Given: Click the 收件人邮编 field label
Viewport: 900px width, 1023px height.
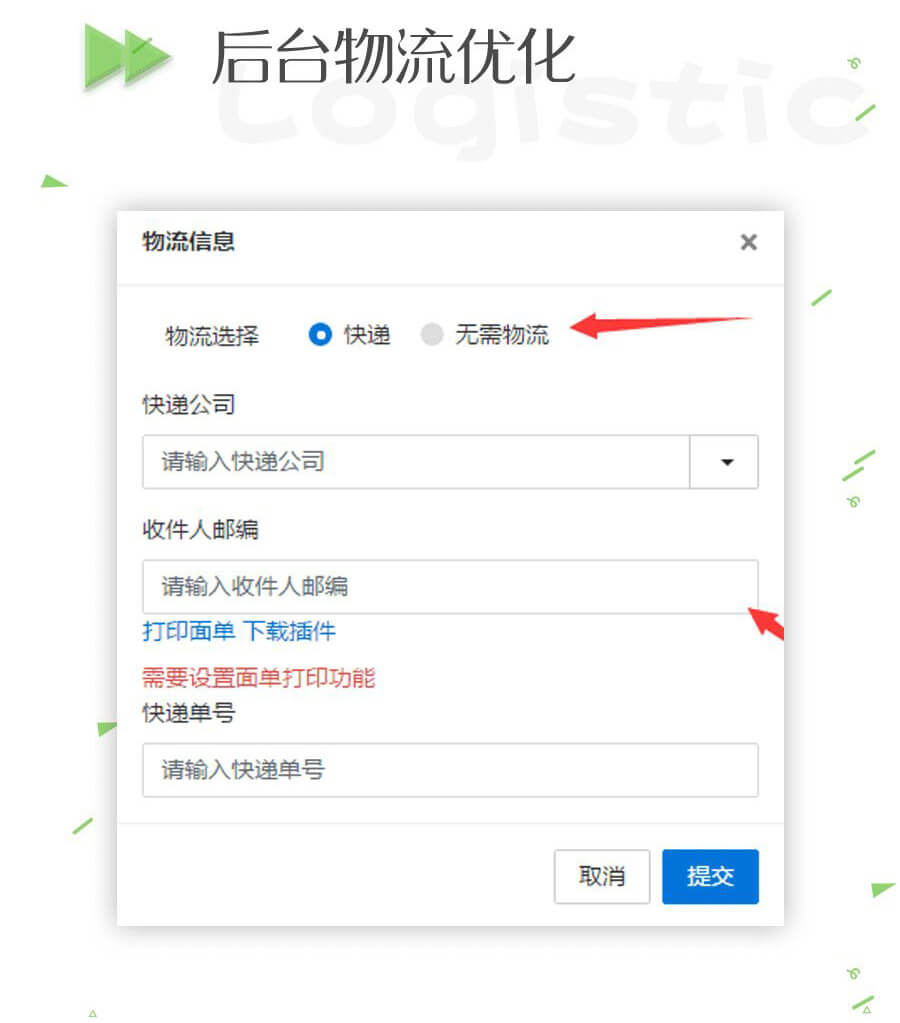Looking at the screenshot, I should [x=200, y=529].
